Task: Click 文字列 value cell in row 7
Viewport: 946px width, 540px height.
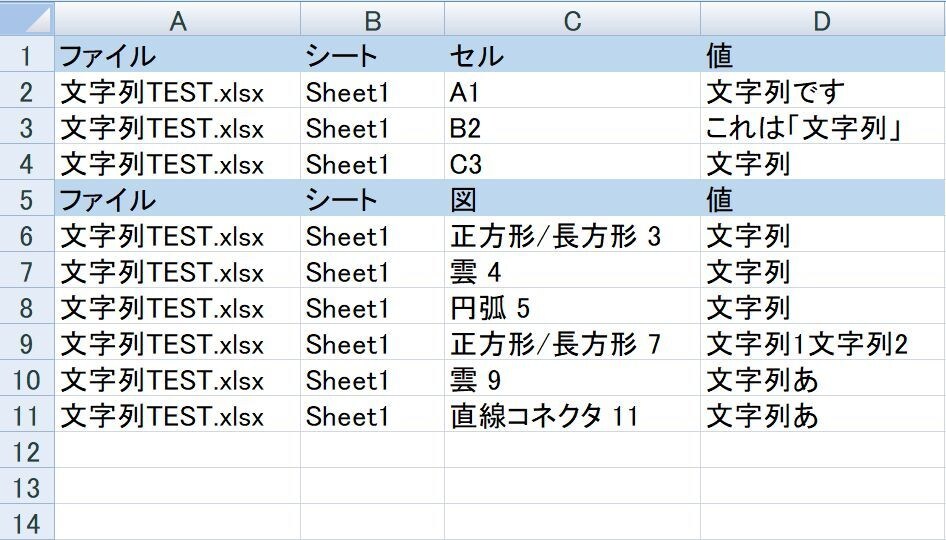Action: click(x=823, y=270)
